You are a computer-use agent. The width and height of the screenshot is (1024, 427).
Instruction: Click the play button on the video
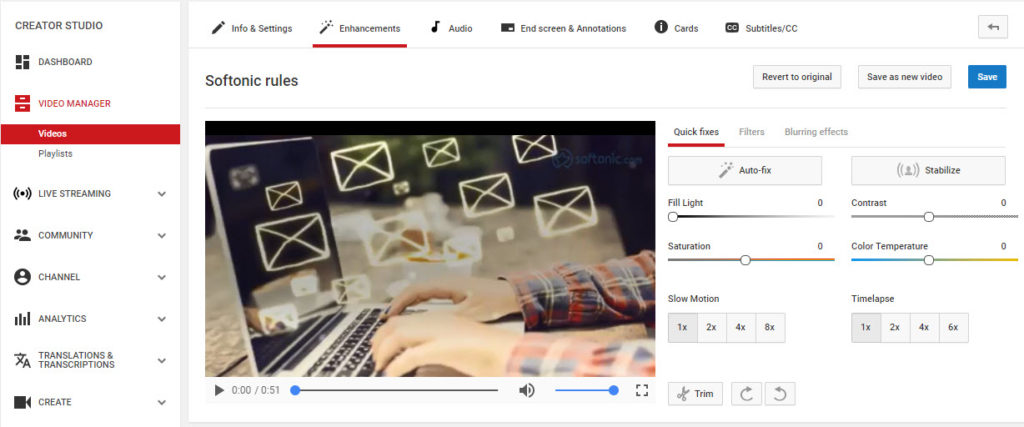pos(219,390)
